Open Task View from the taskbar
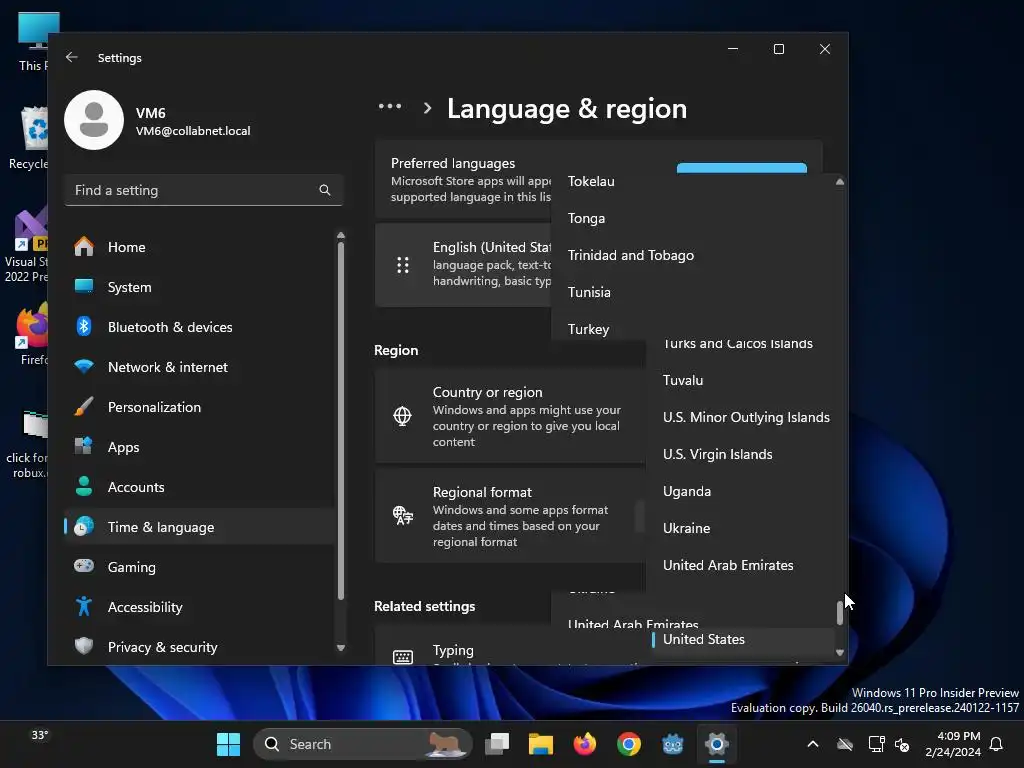This screenshot has height=768, width=1024. point(497,744)
